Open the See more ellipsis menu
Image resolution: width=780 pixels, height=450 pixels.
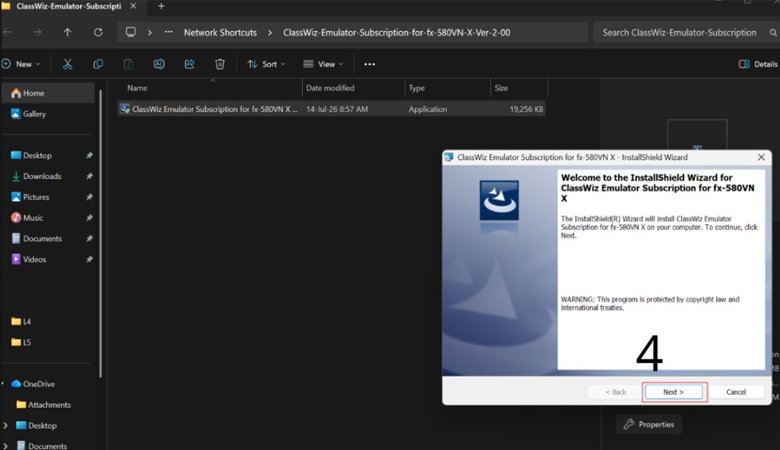[x=370, y=64]
